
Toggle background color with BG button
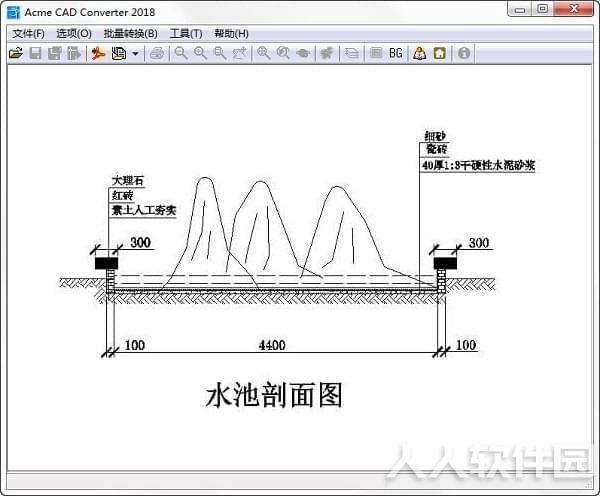pyautogui.click(x=396, y=53)
